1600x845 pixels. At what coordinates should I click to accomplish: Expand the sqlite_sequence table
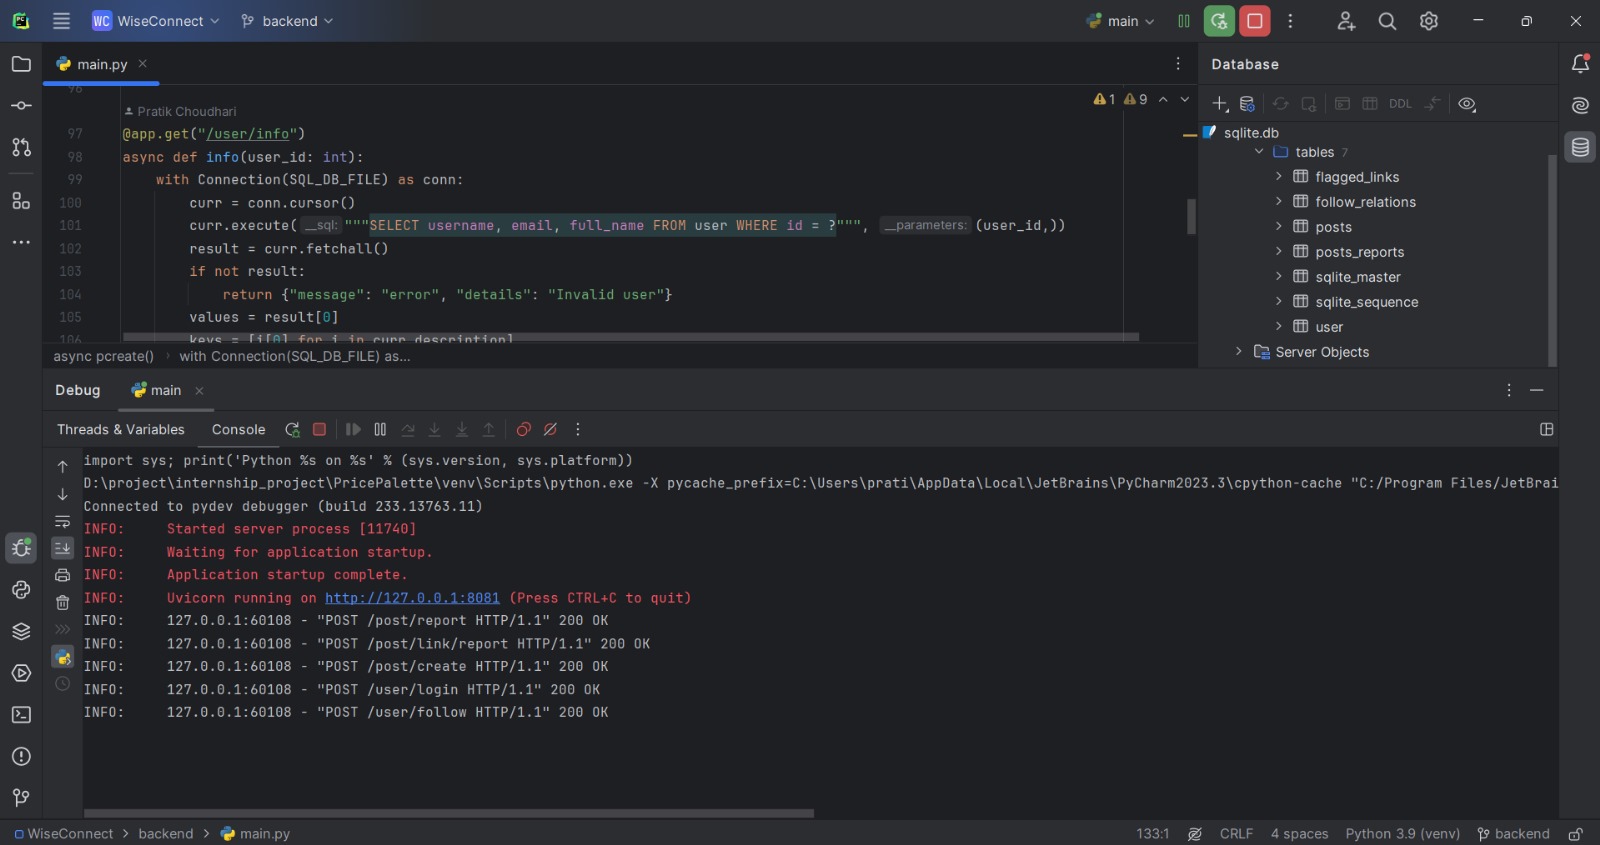(1278, 301)
